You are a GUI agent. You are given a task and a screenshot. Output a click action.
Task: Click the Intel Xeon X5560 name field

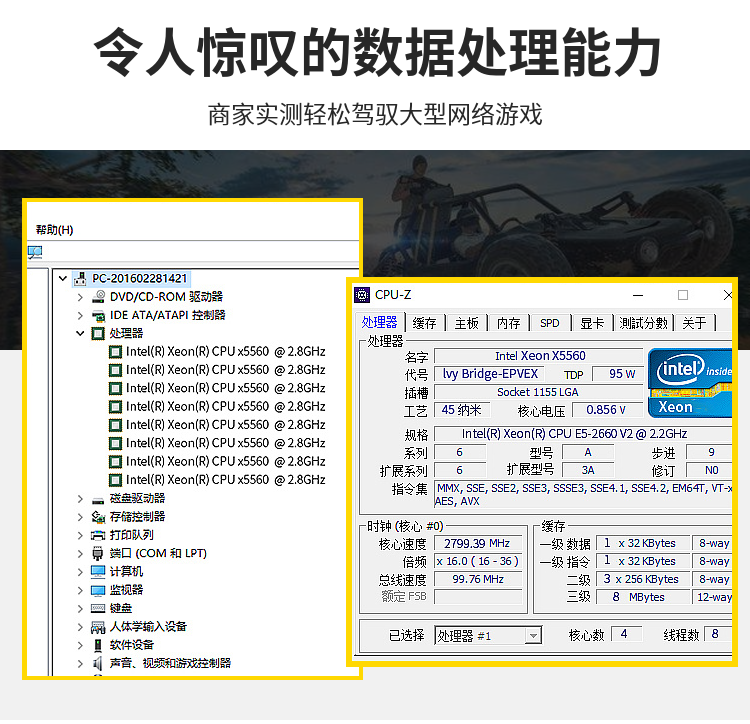click(x=539, y=356)
